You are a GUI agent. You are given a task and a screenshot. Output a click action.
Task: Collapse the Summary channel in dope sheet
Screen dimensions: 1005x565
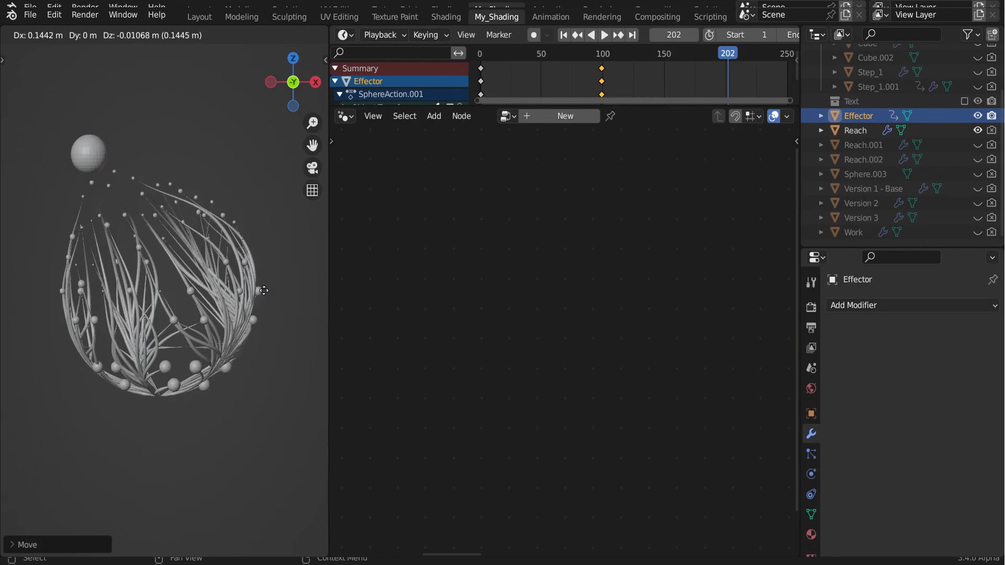click(x=335, y=68)
